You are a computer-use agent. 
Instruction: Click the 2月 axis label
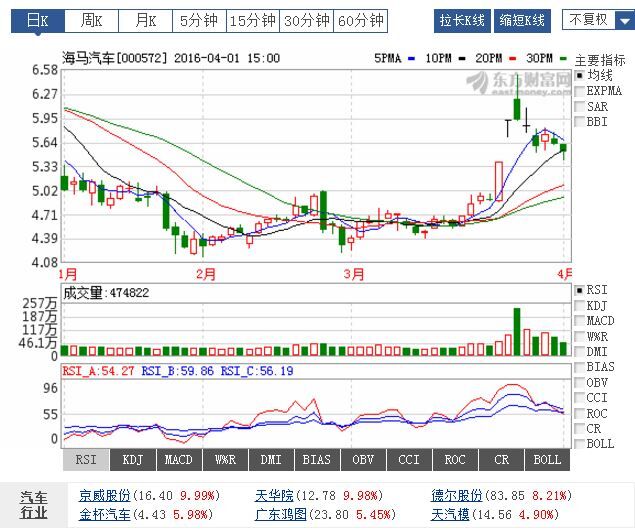coord(205,274)
